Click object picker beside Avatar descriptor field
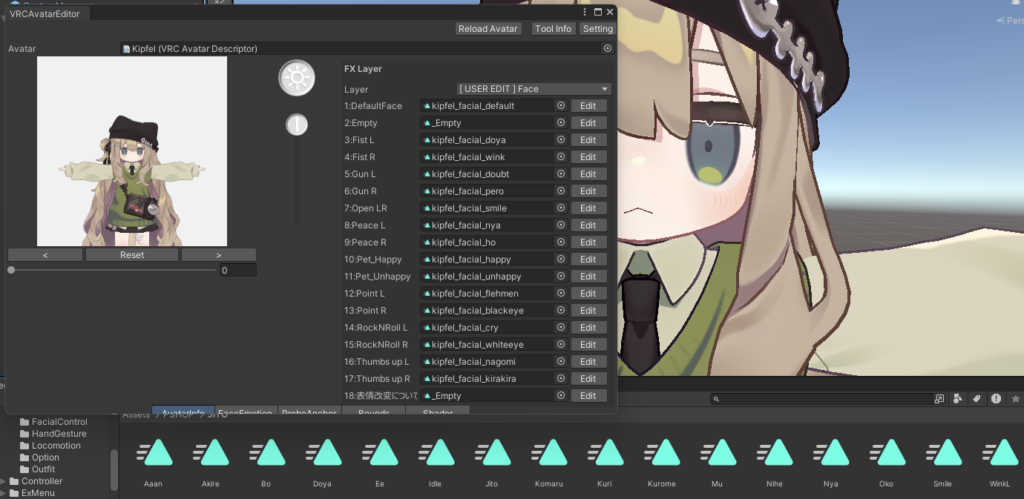The height and width of the screenshot is (499, 1024). [607, 48]
